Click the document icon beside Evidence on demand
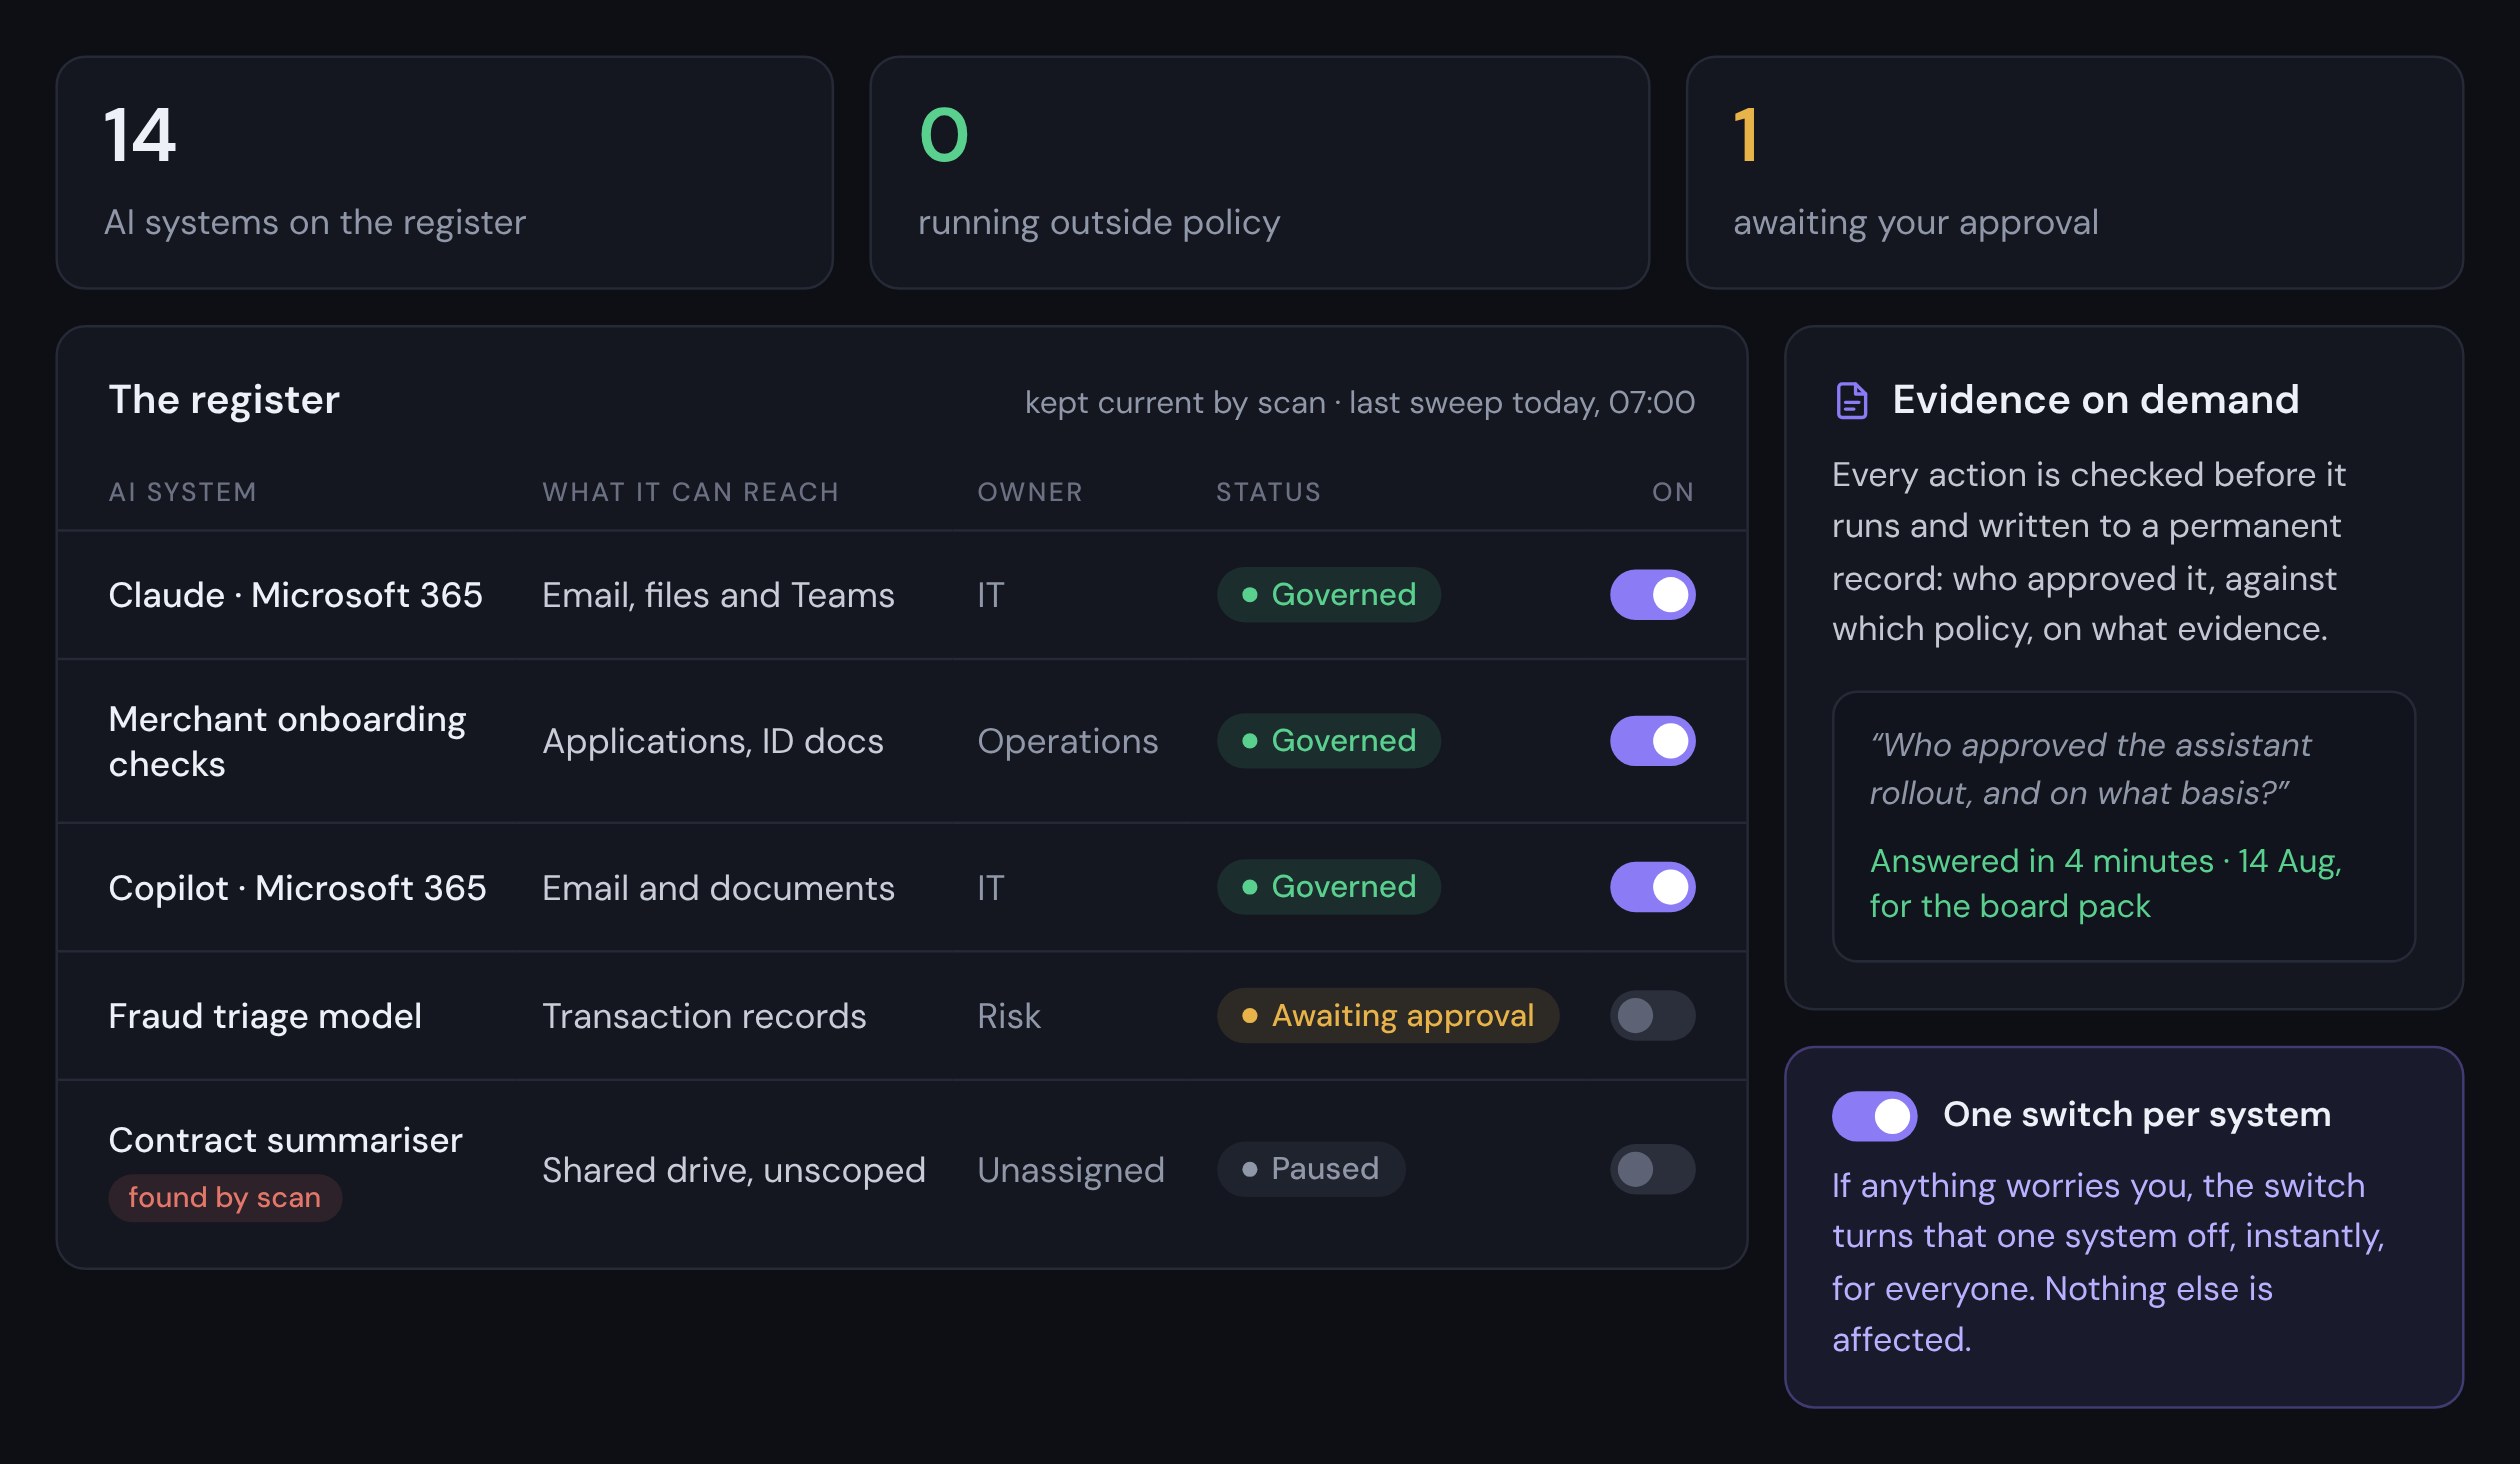 click(1851, 400)
